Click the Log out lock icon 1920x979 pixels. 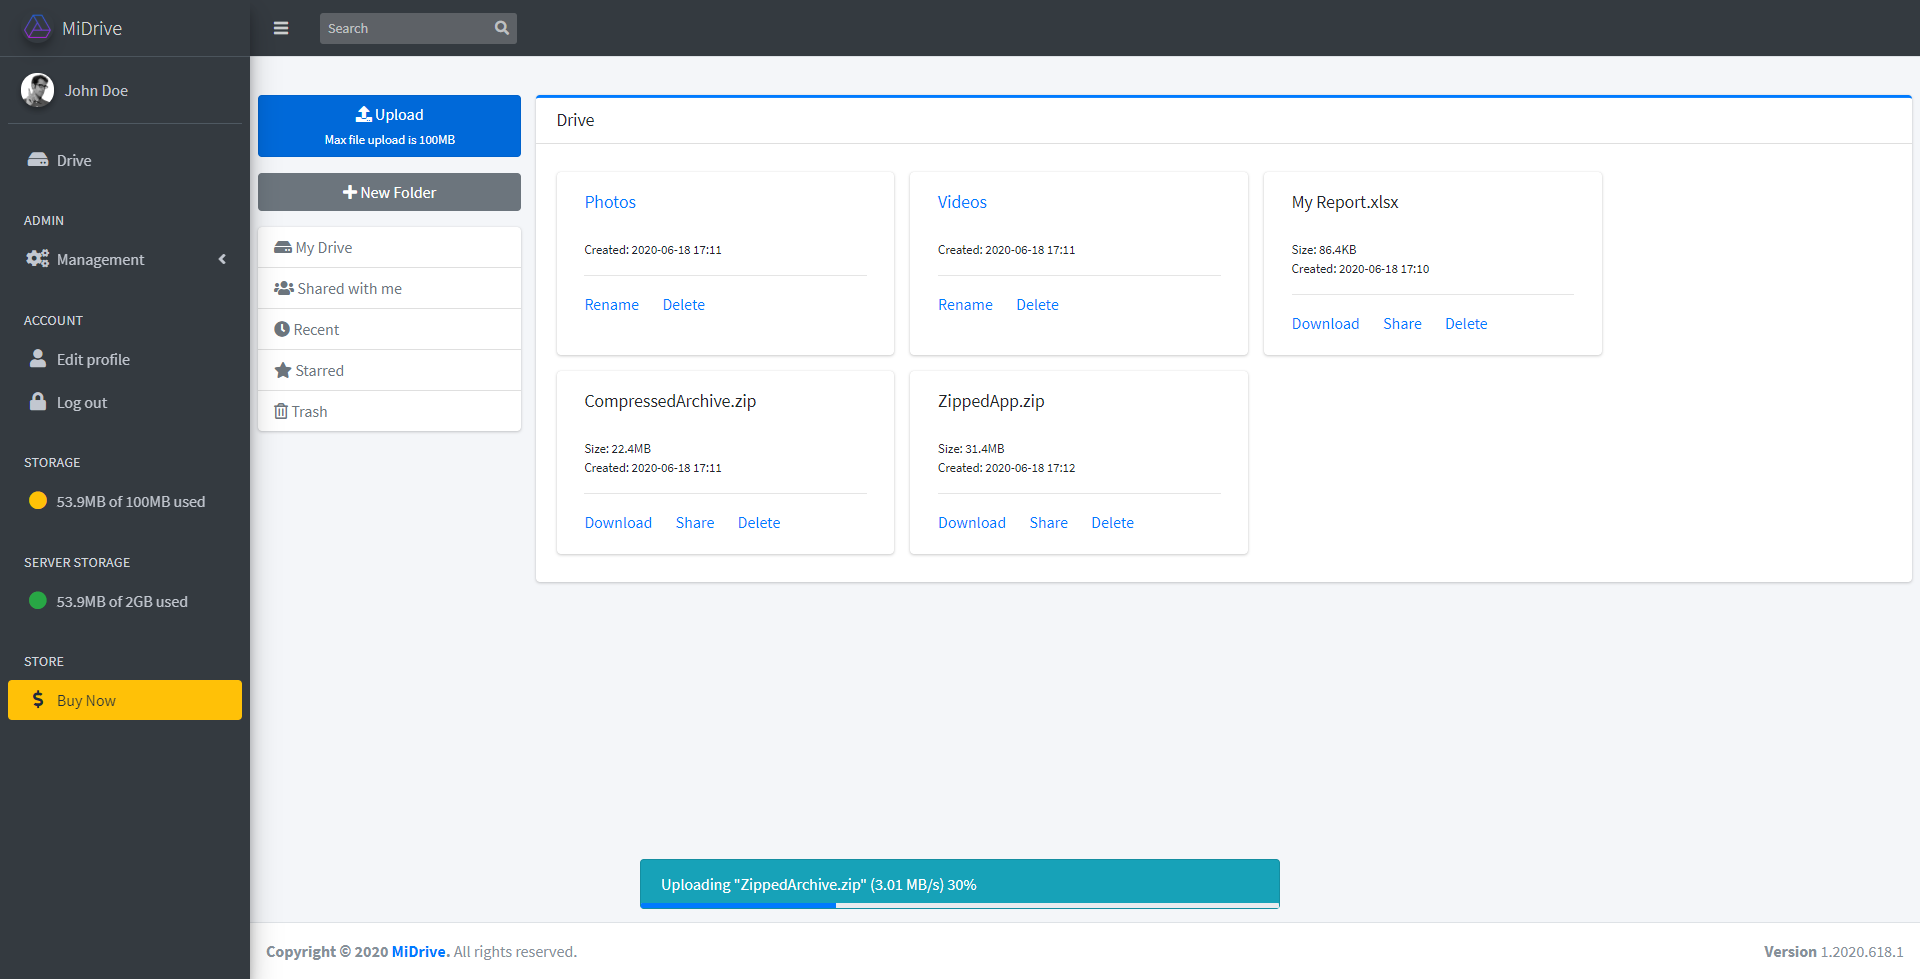coord(38,401)
